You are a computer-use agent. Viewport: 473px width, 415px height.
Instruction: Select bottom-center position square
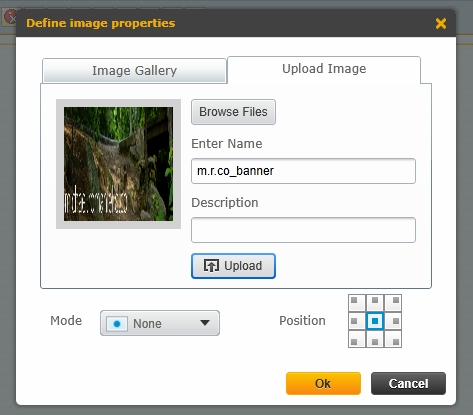tap(375, 339)
